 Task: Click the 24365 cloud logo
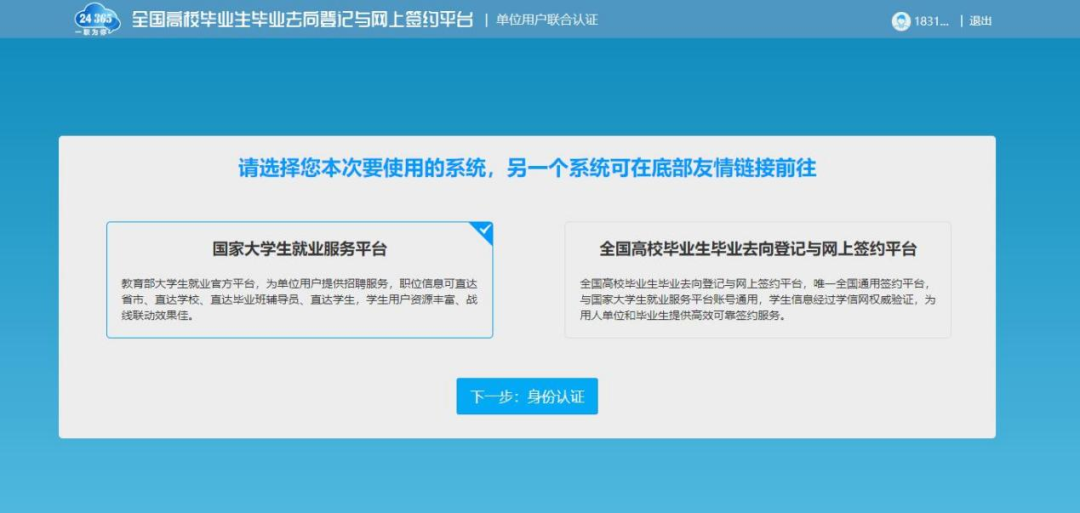pos(96,20)
